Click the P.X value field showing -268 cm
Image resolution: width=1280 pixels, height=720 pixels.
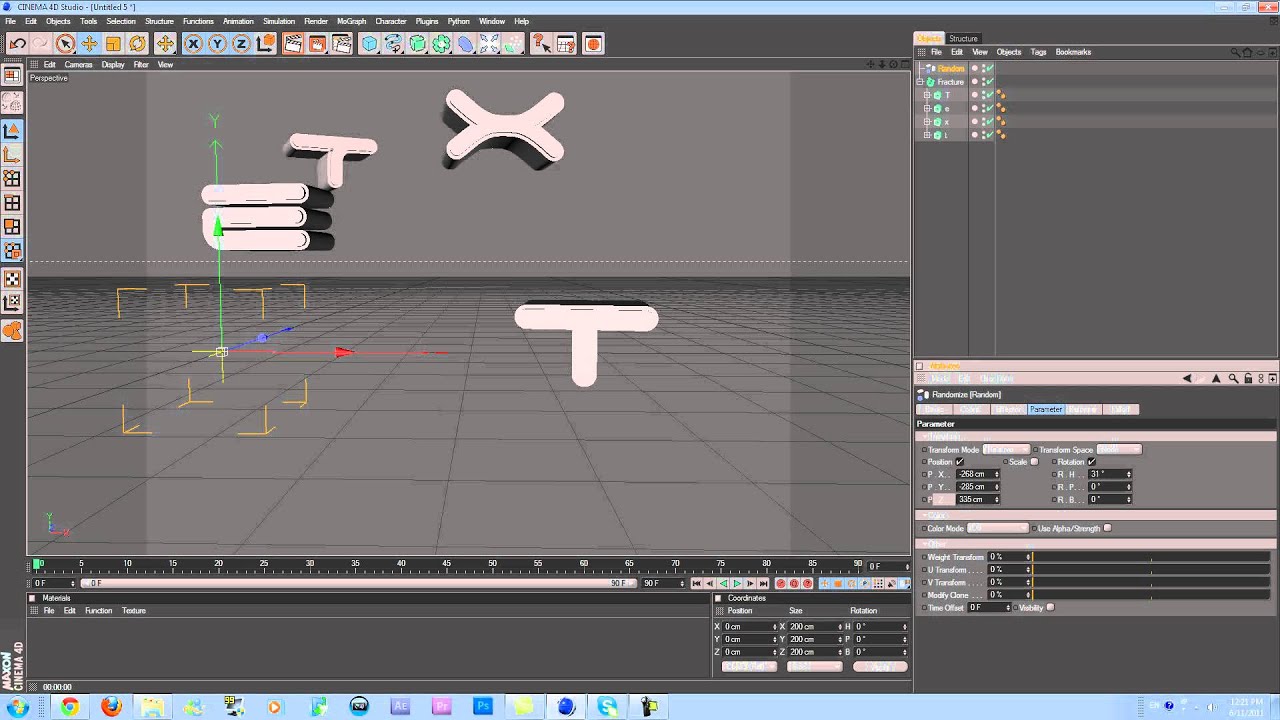(x=977, y=474)
